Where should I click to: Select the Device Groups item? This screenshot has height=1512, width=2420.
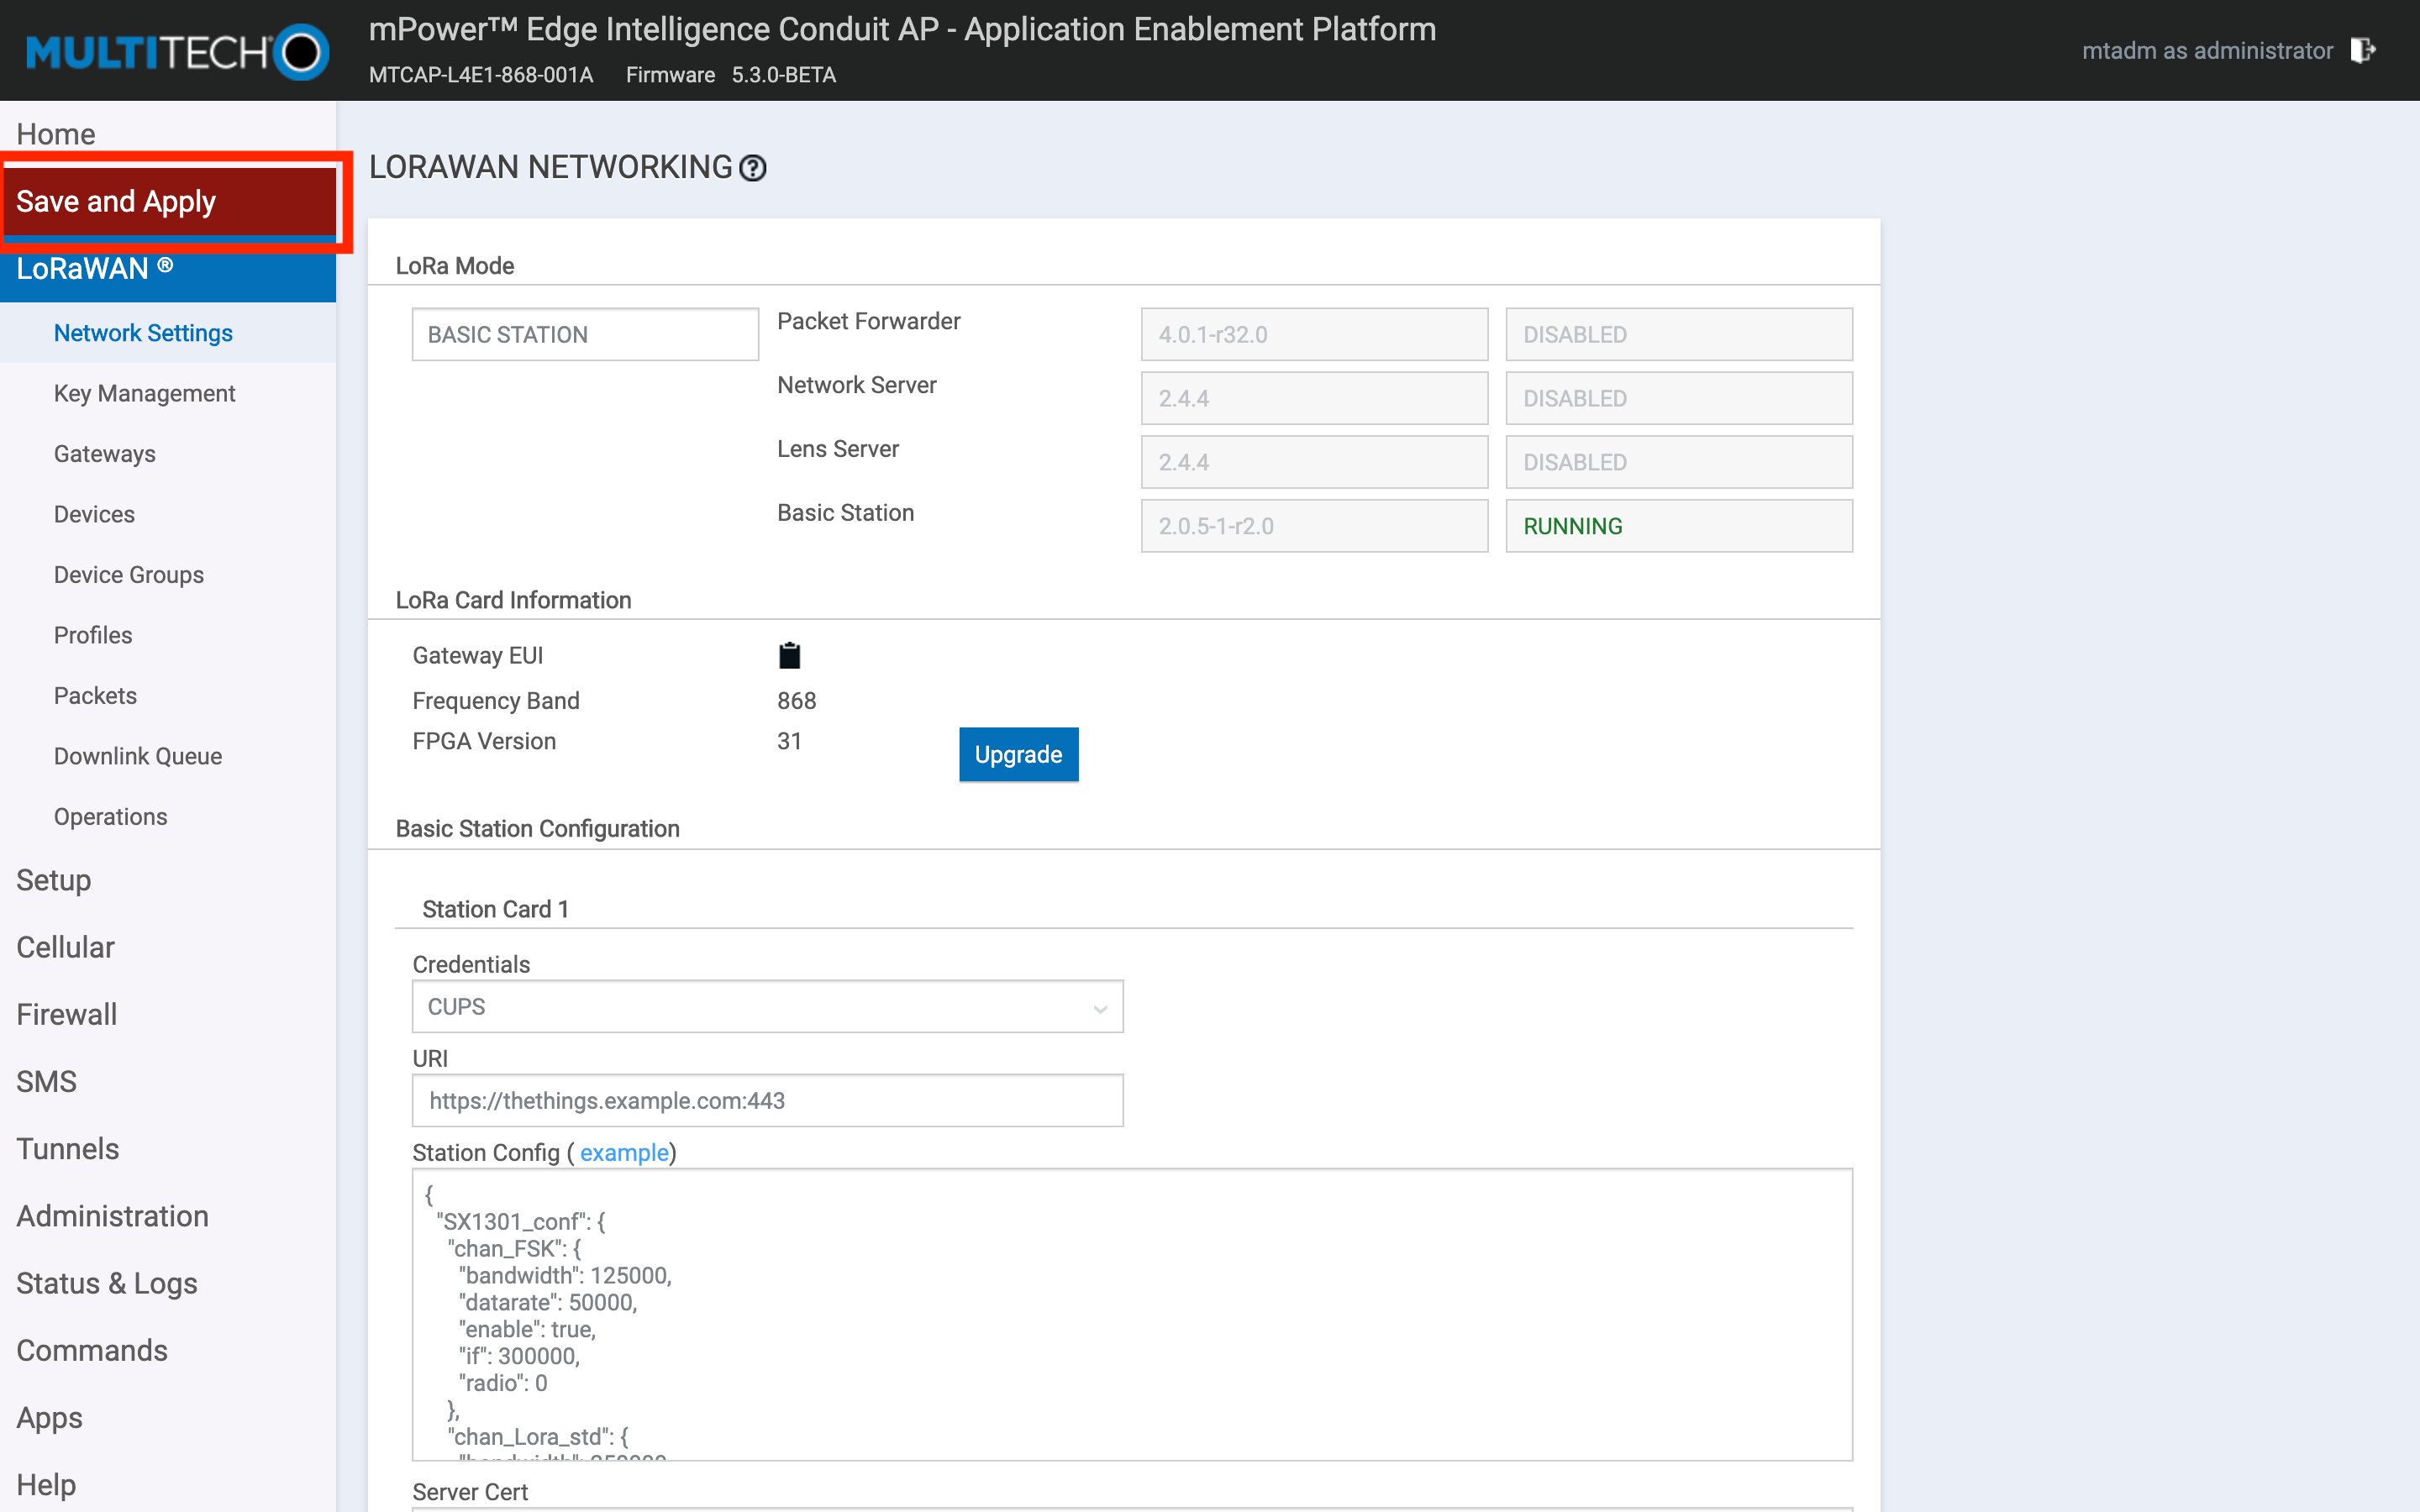click(128, 575)
